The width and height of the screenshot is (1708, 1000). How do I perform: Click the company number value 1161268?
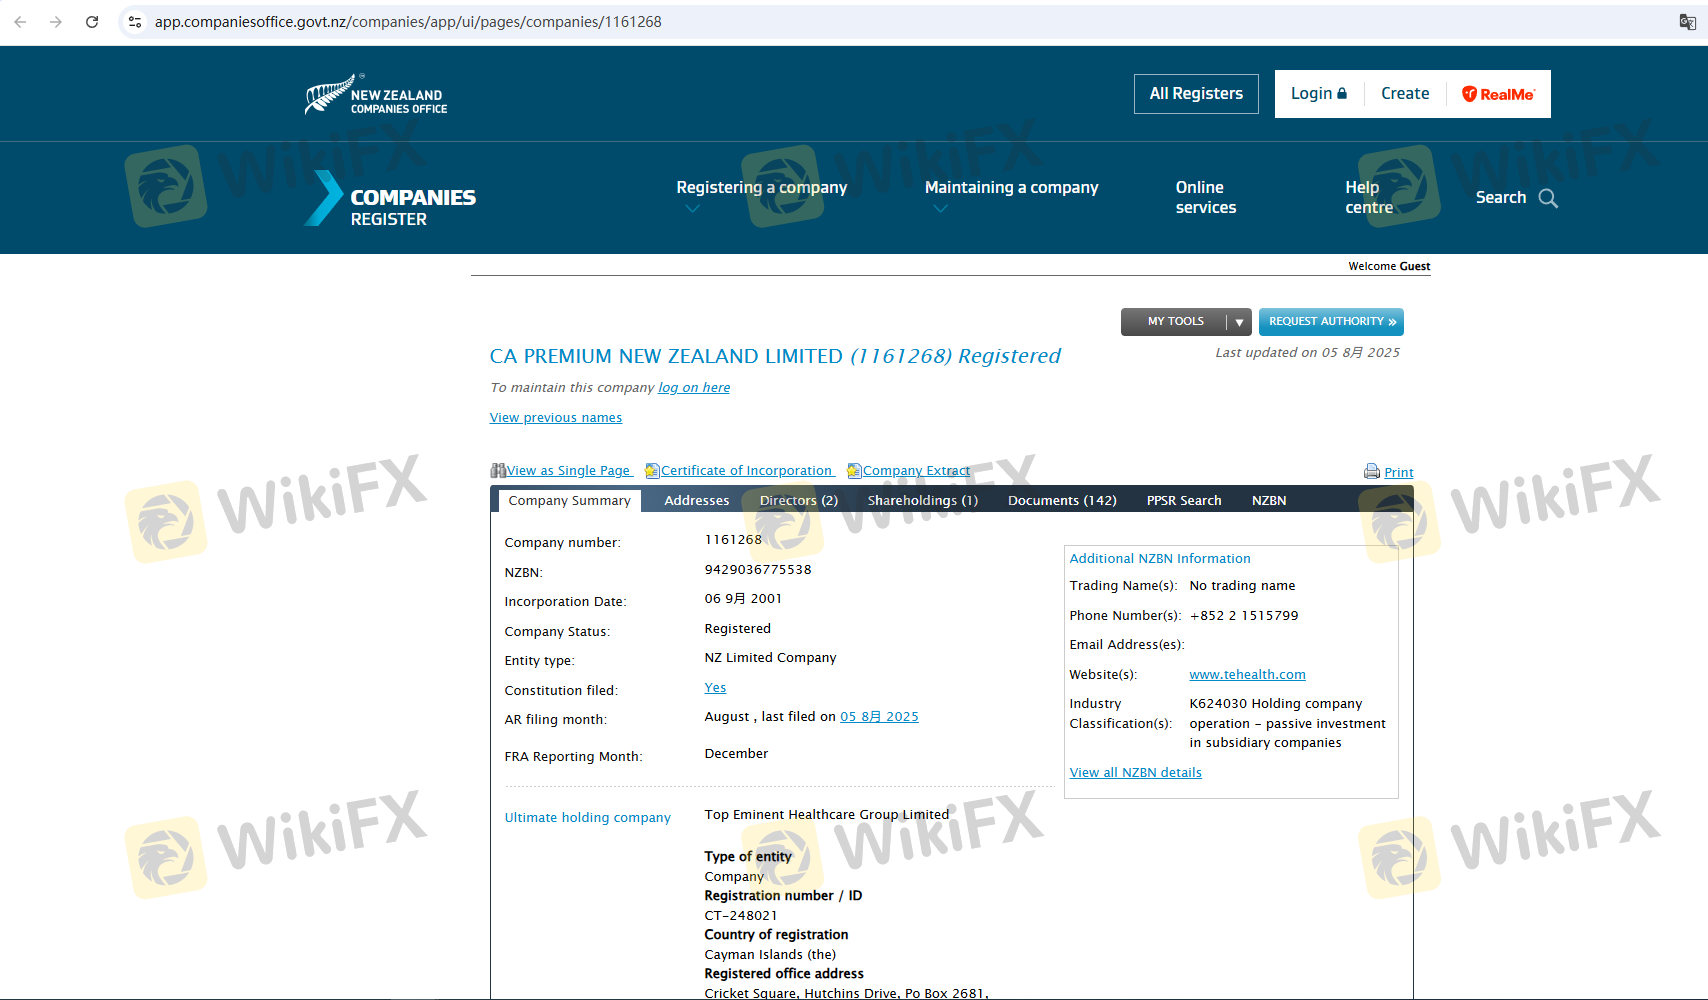(x=733, y=540)
